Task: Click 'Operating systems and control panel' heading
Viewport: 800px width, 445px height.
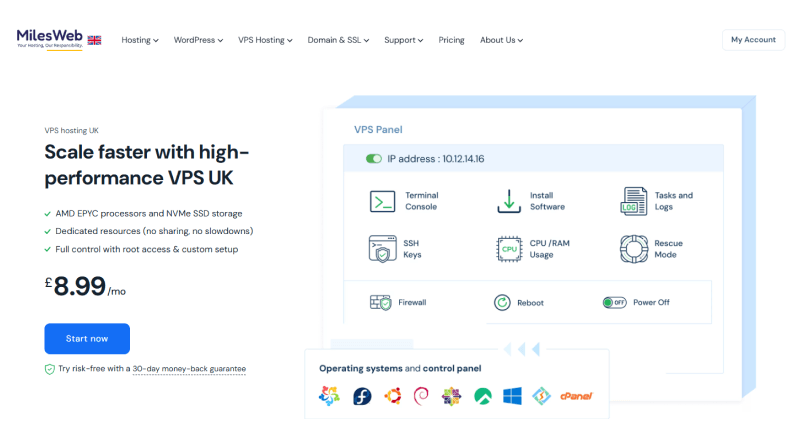Action: point(400,368)
